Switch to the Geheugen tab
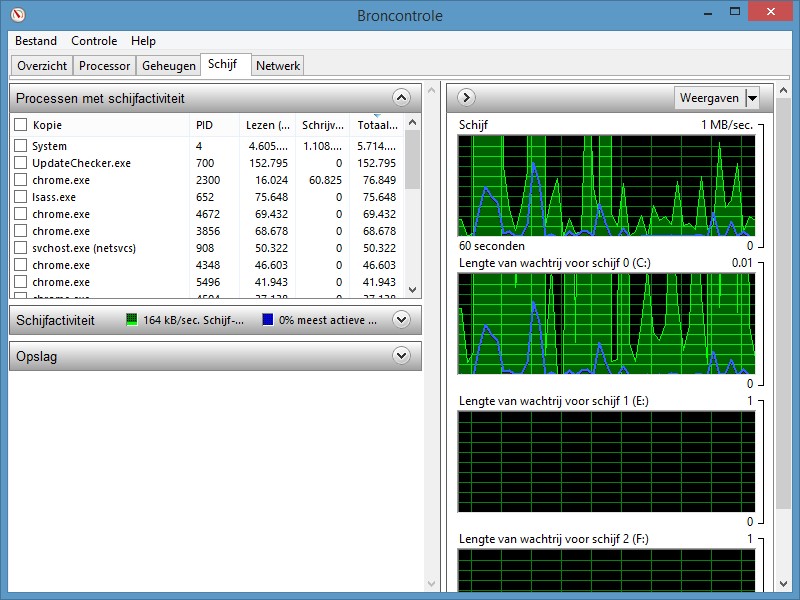The image size is (800, 600). (x=168, y=66)
